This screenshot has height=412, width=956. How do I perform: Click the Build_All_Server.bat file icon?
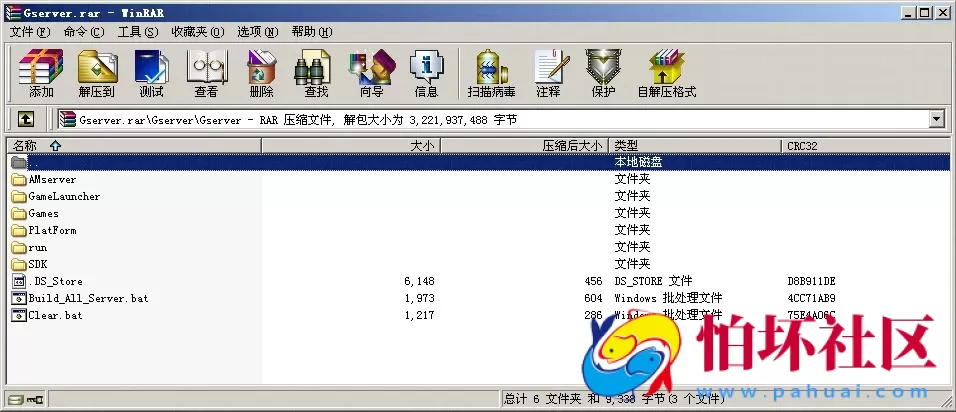pyautogui.click(x=19, y=298)
